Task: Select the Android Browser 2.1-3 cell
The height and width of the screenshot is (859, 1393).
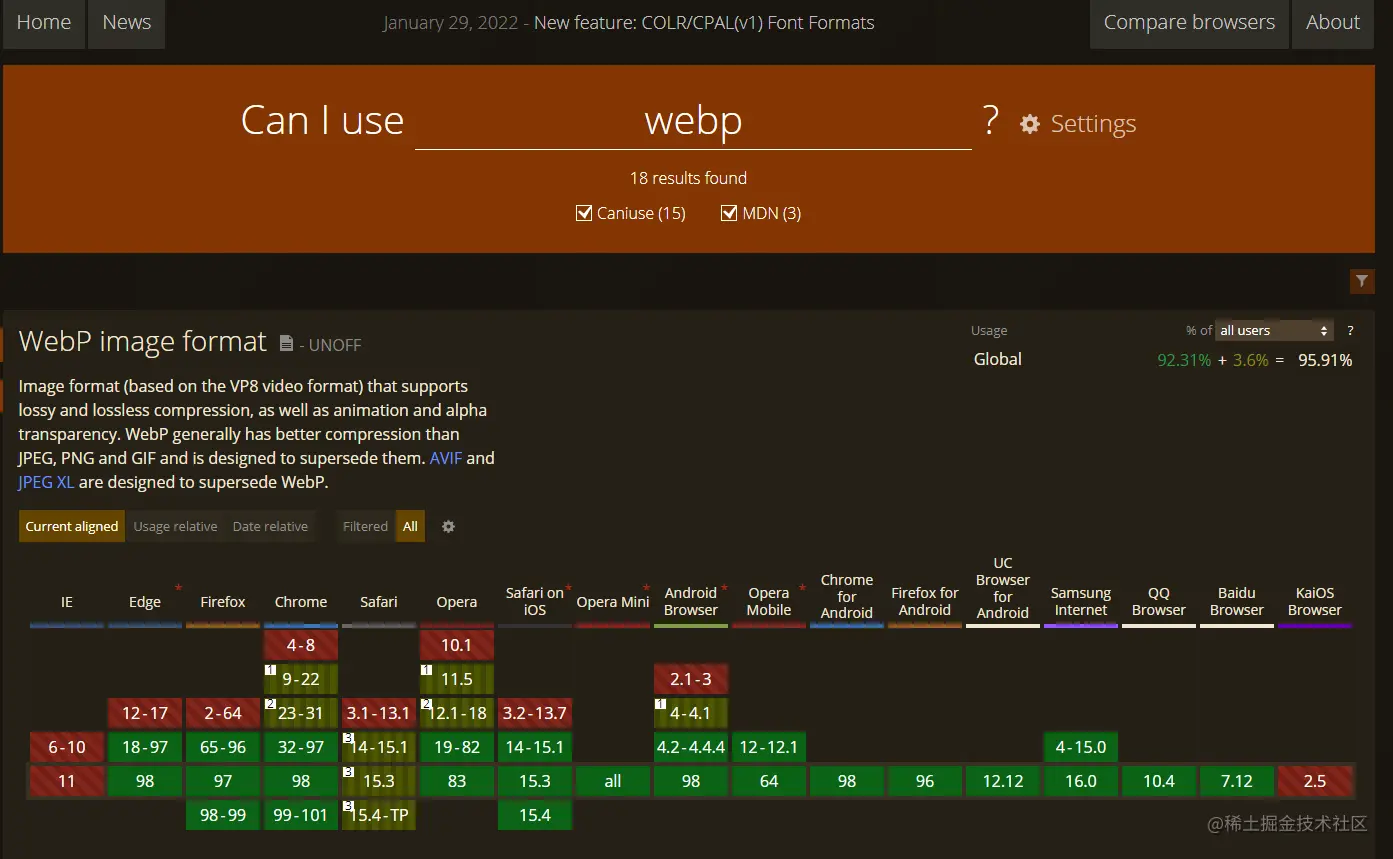Action: 691,679
